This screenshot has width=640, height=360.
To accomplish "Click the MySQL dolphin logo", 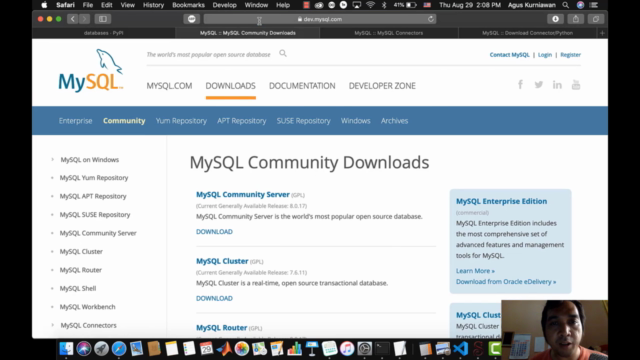I will [91, 71].
